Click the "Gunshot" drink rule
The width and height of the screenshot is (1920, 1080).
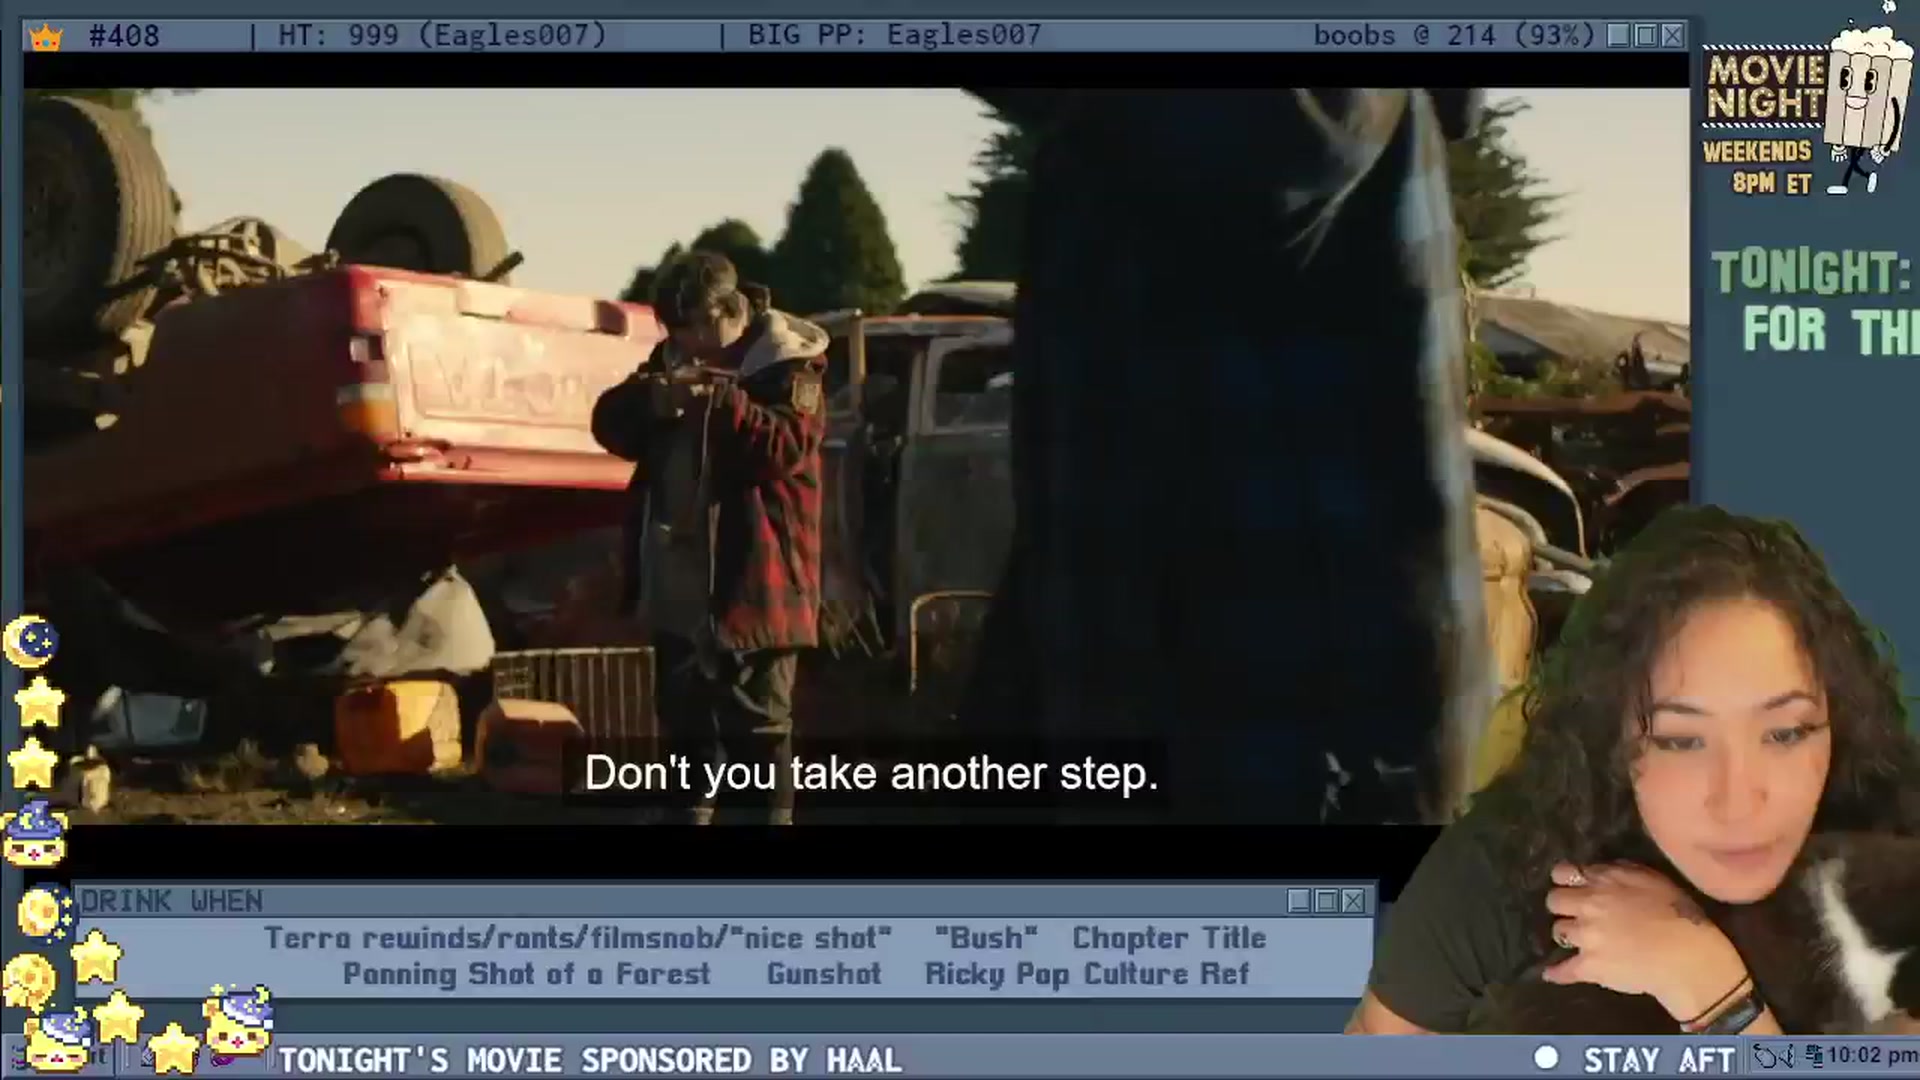pyautogui.click(x=824, y=974)
